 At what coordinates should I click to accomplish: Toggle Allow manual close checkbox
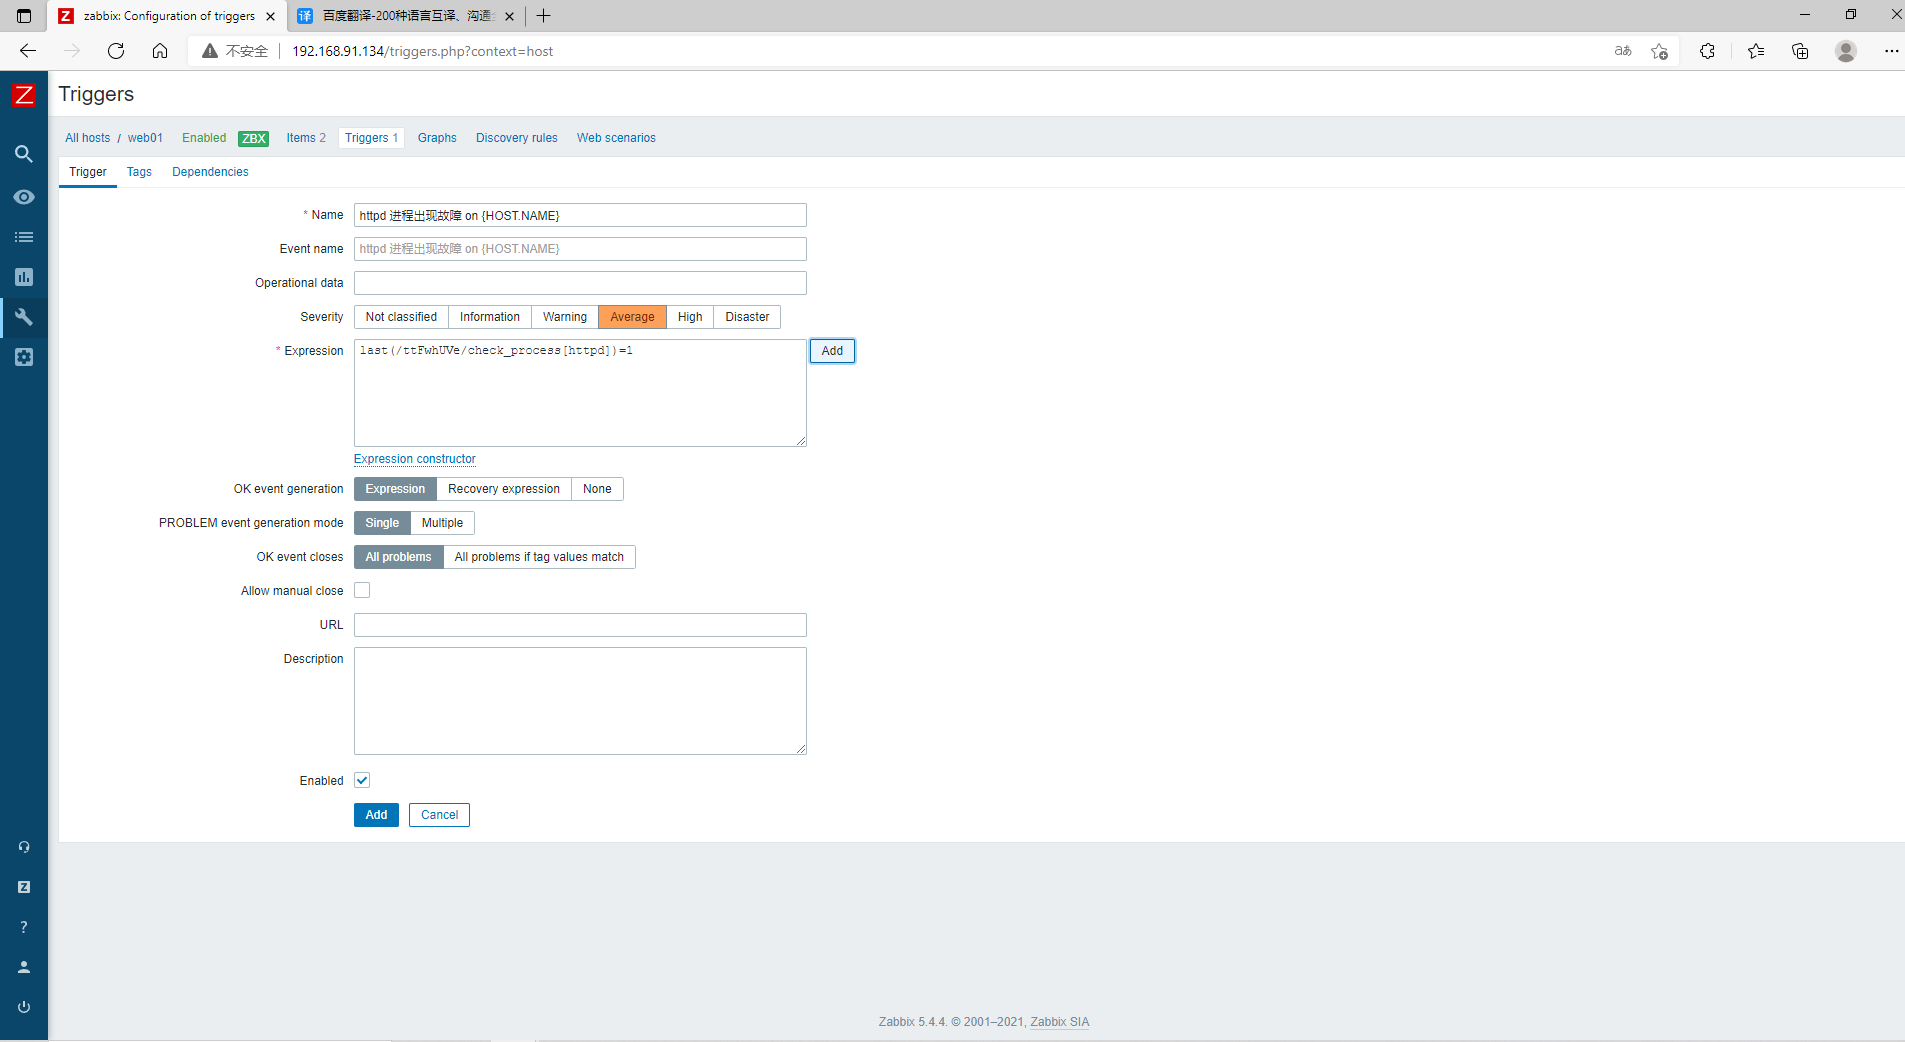[x=362, y=591]
